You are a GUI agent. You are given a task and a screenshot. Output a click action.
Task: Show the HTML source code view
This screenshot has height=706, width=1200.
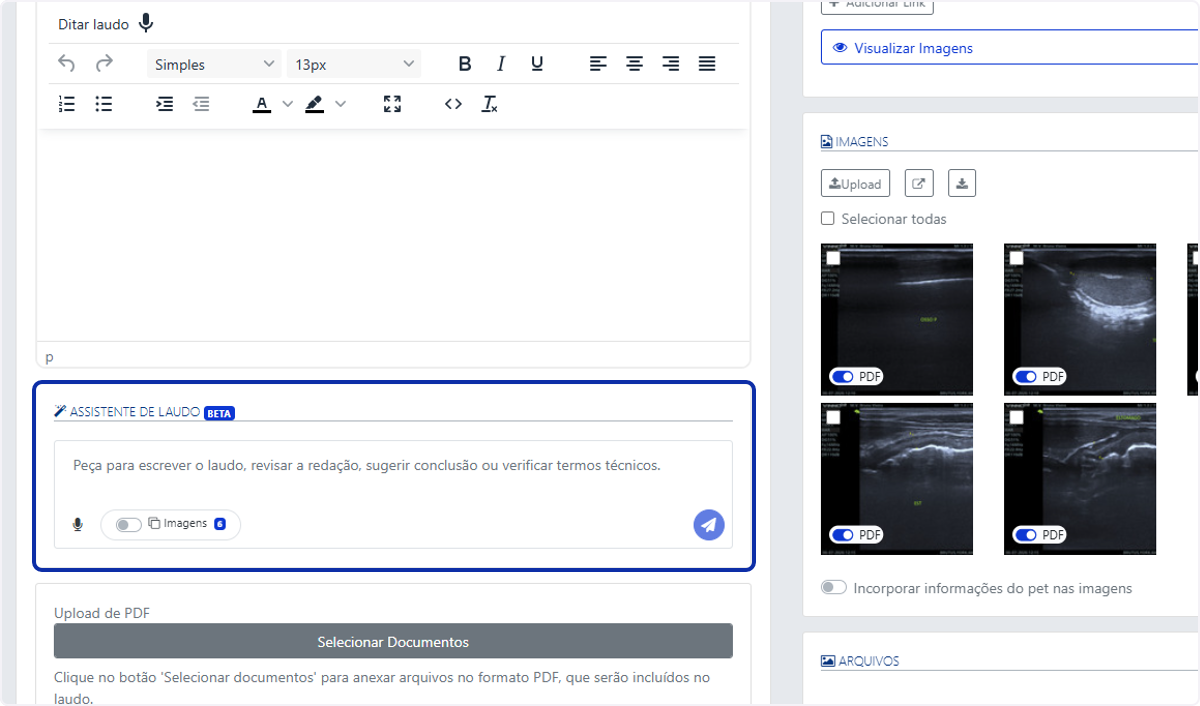pyautogui.click(x=453, y=103)
